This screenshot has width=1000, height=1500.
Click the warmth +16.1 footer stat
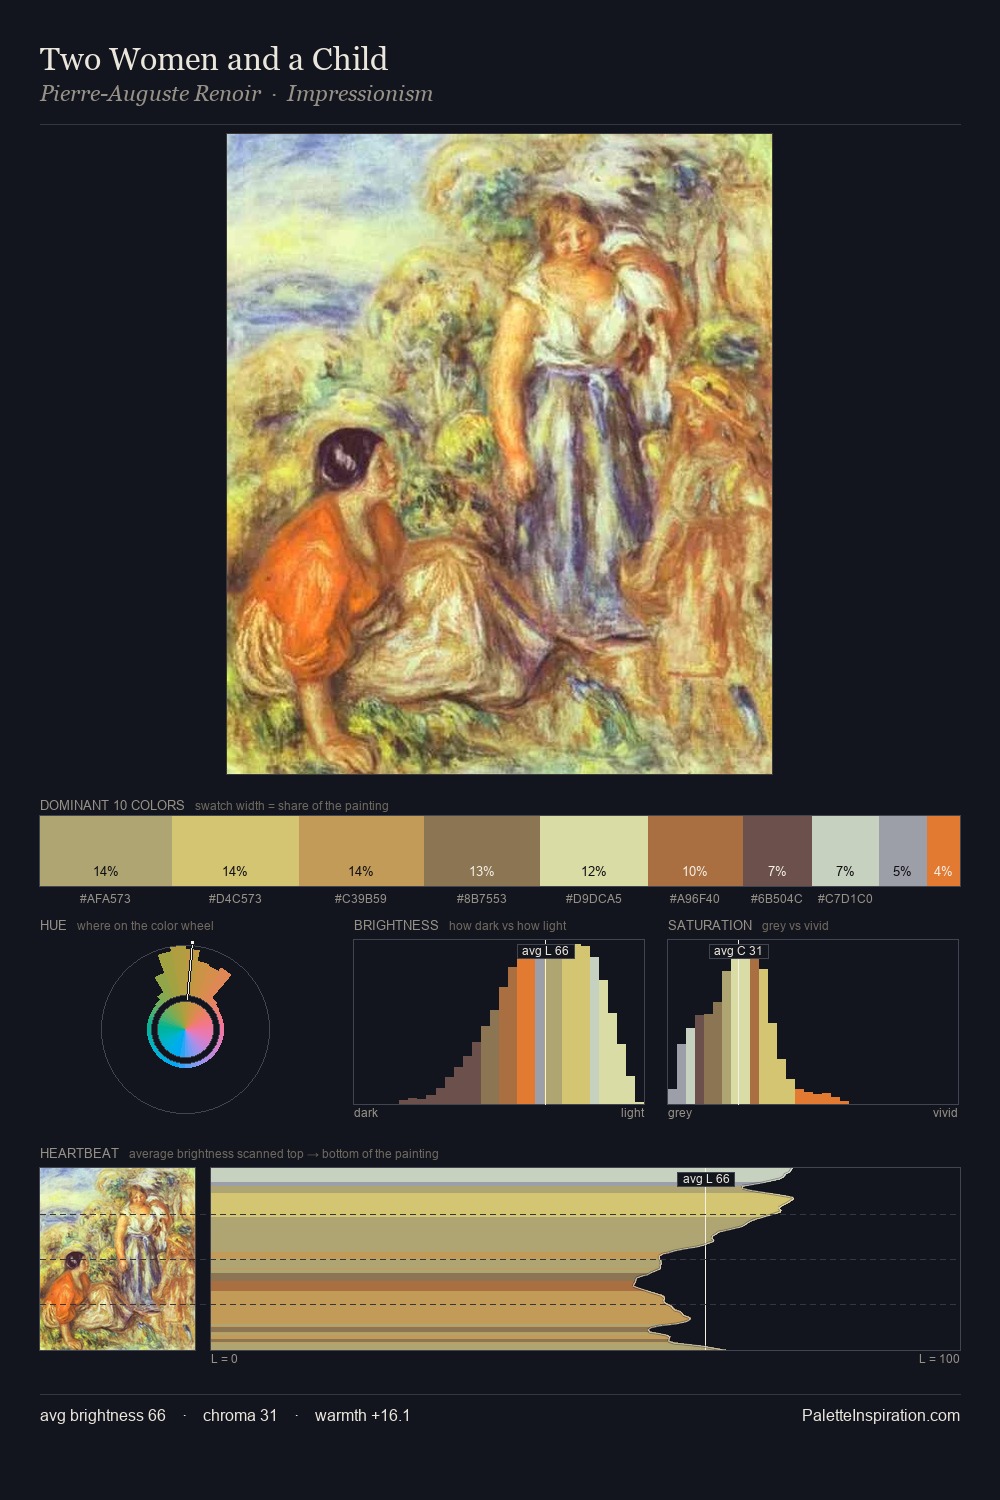tap(362, 1415)
